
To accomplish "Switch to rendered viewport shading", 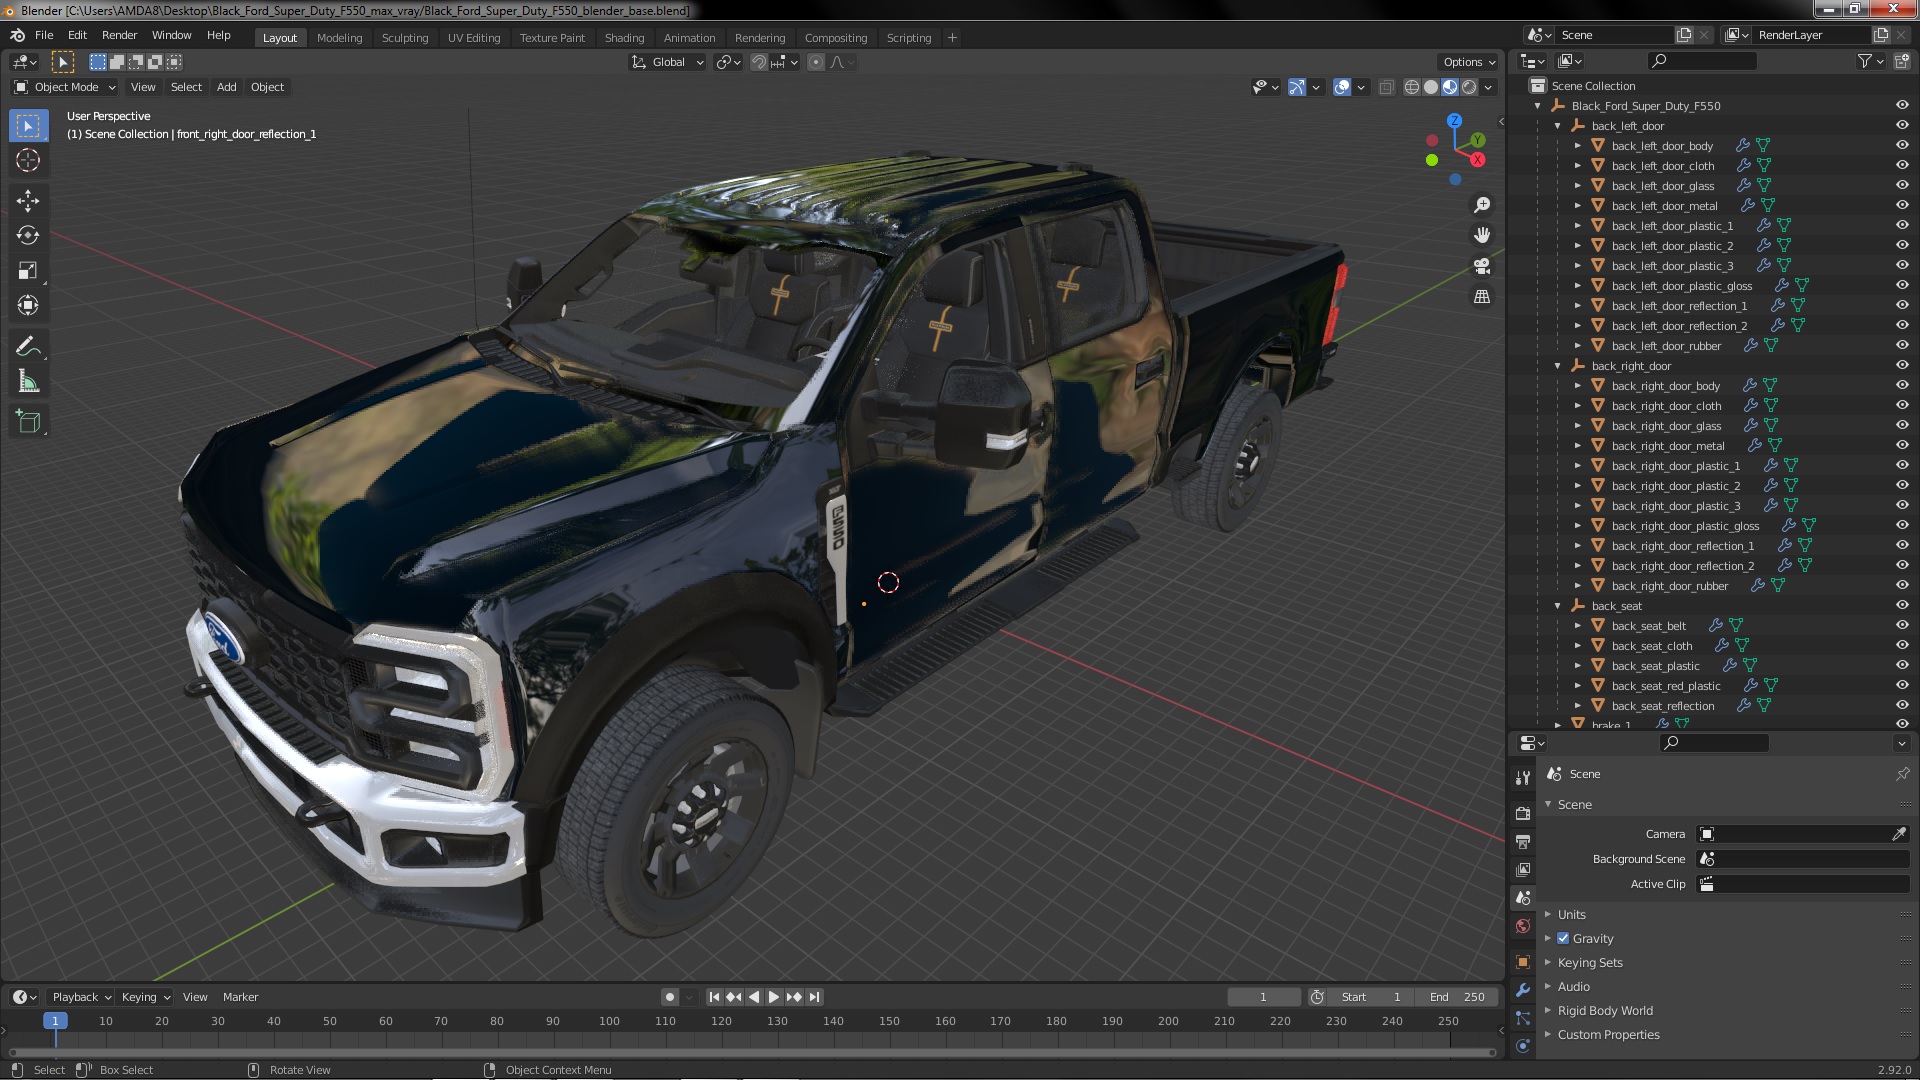I will 1469,87.
